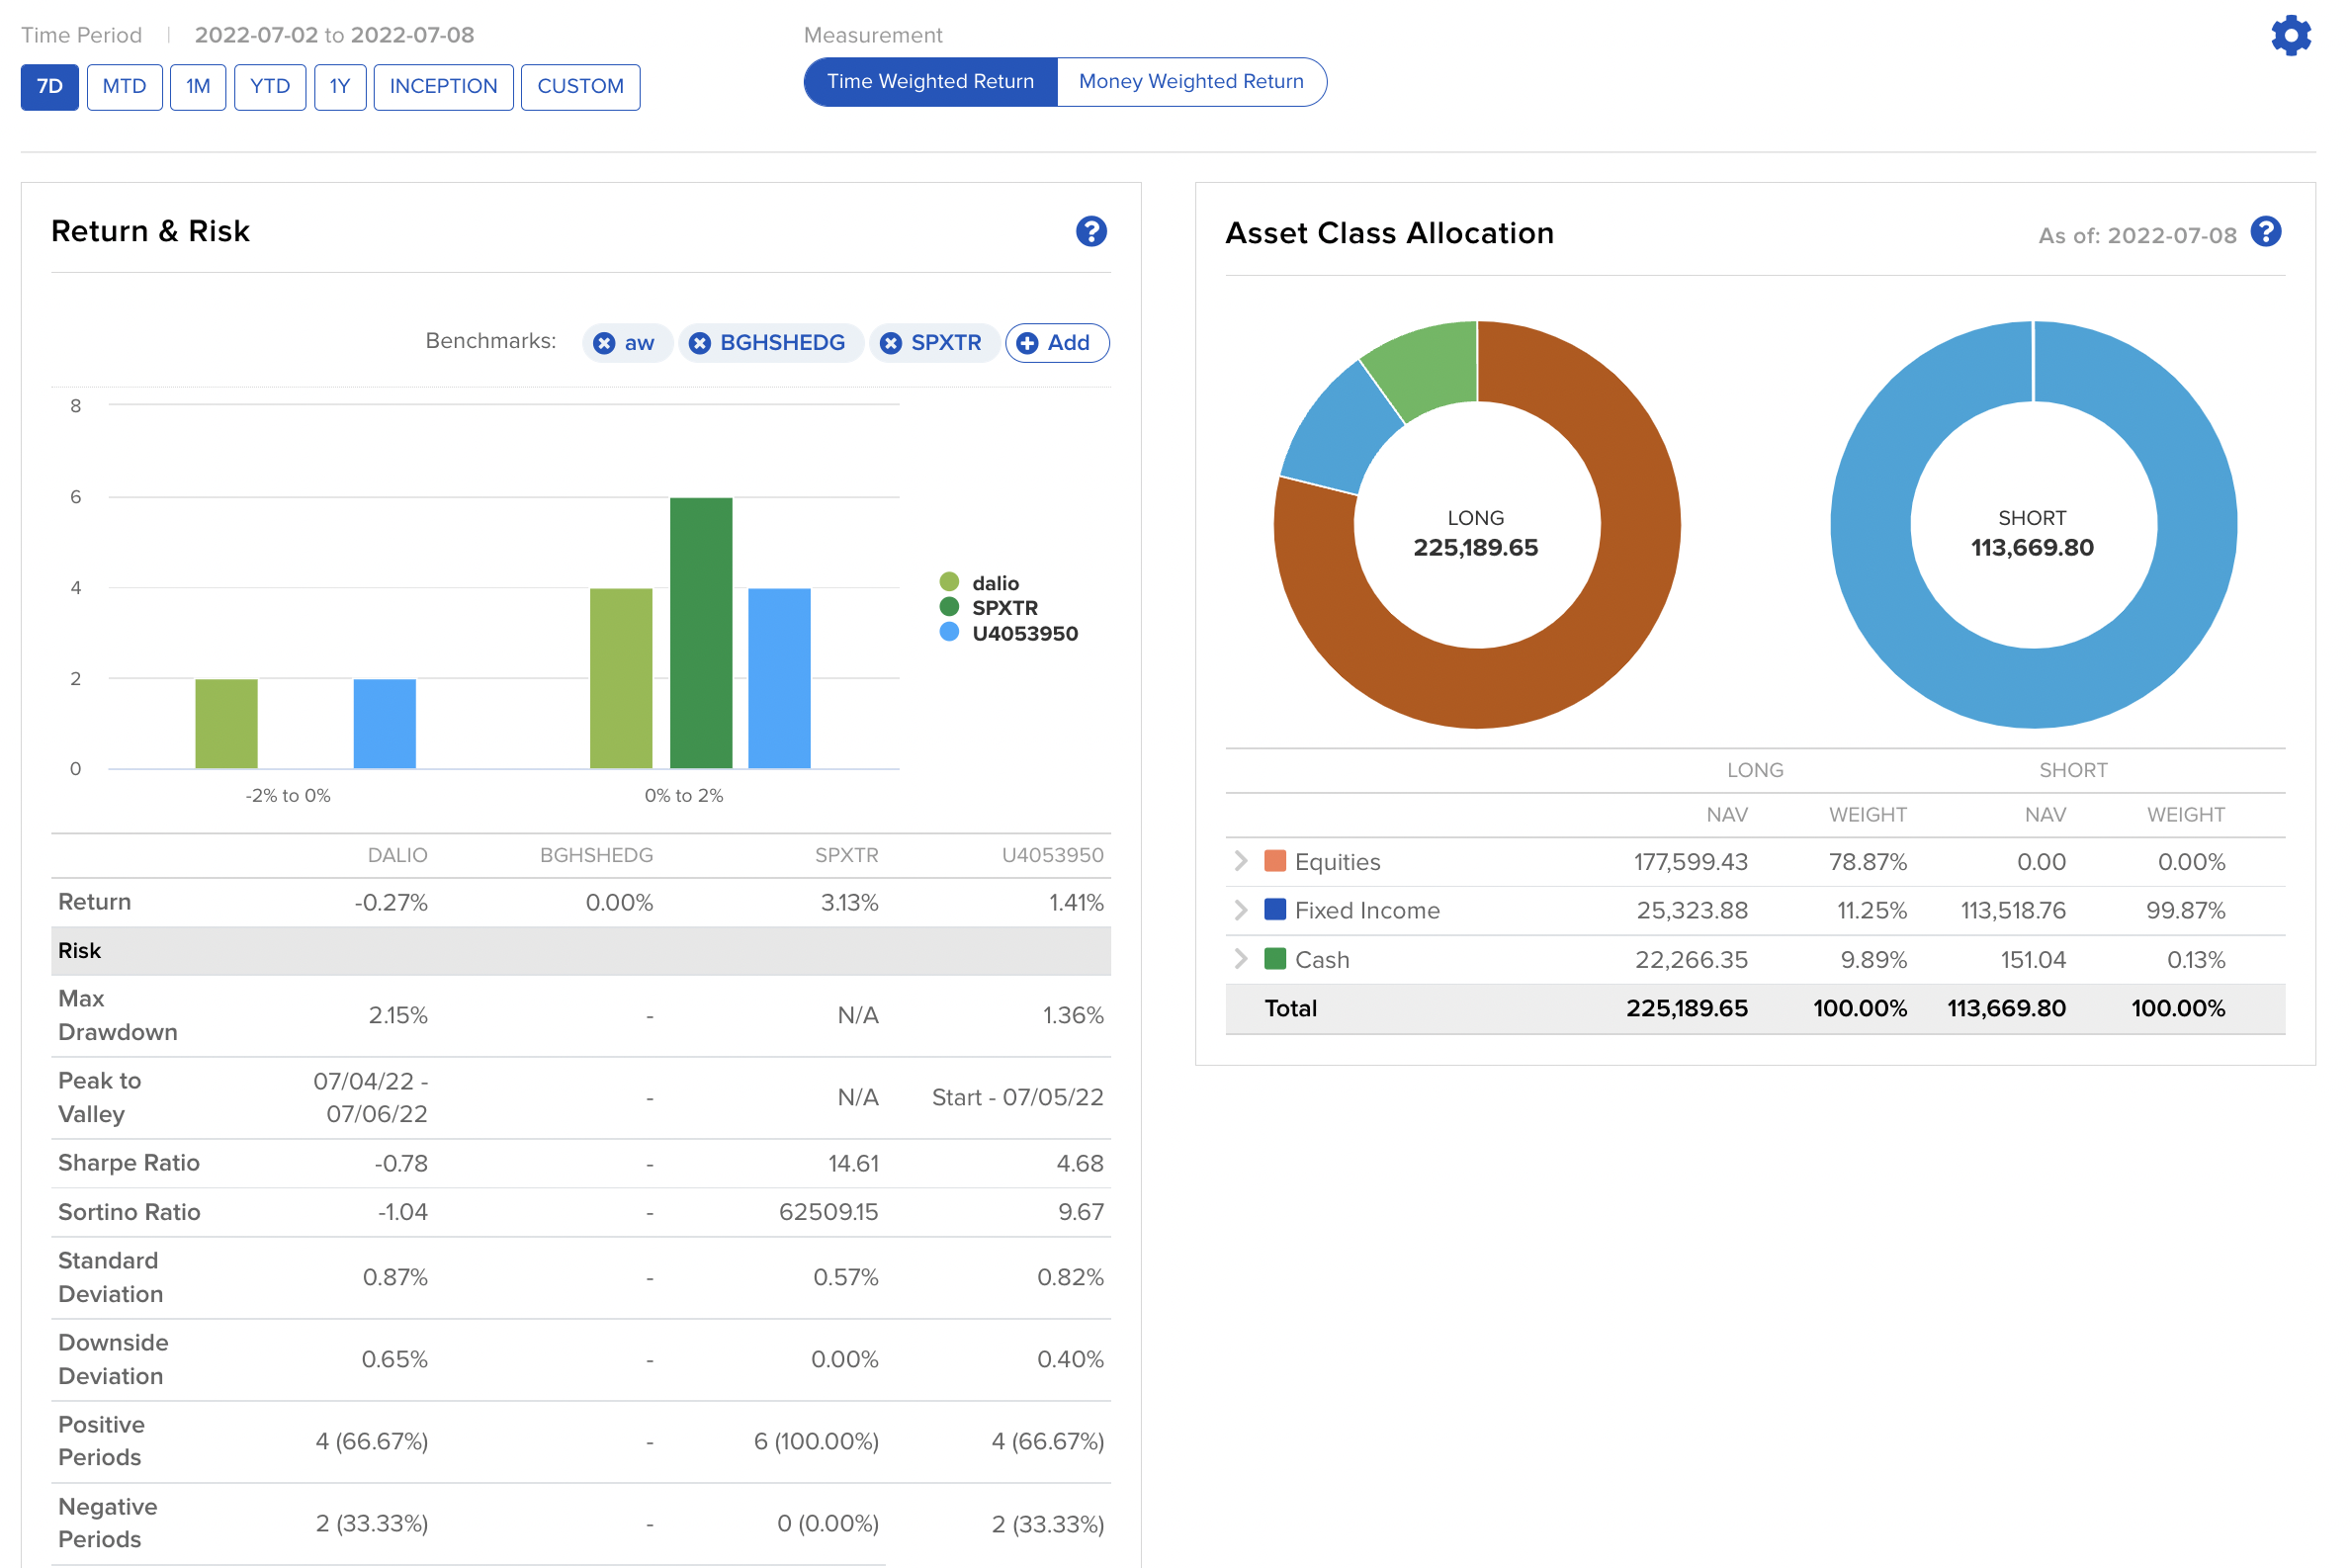Viewport: 2351px width, 1568px height.
Task: Expand the Equities asset class row
Action: pos(1241,862)
